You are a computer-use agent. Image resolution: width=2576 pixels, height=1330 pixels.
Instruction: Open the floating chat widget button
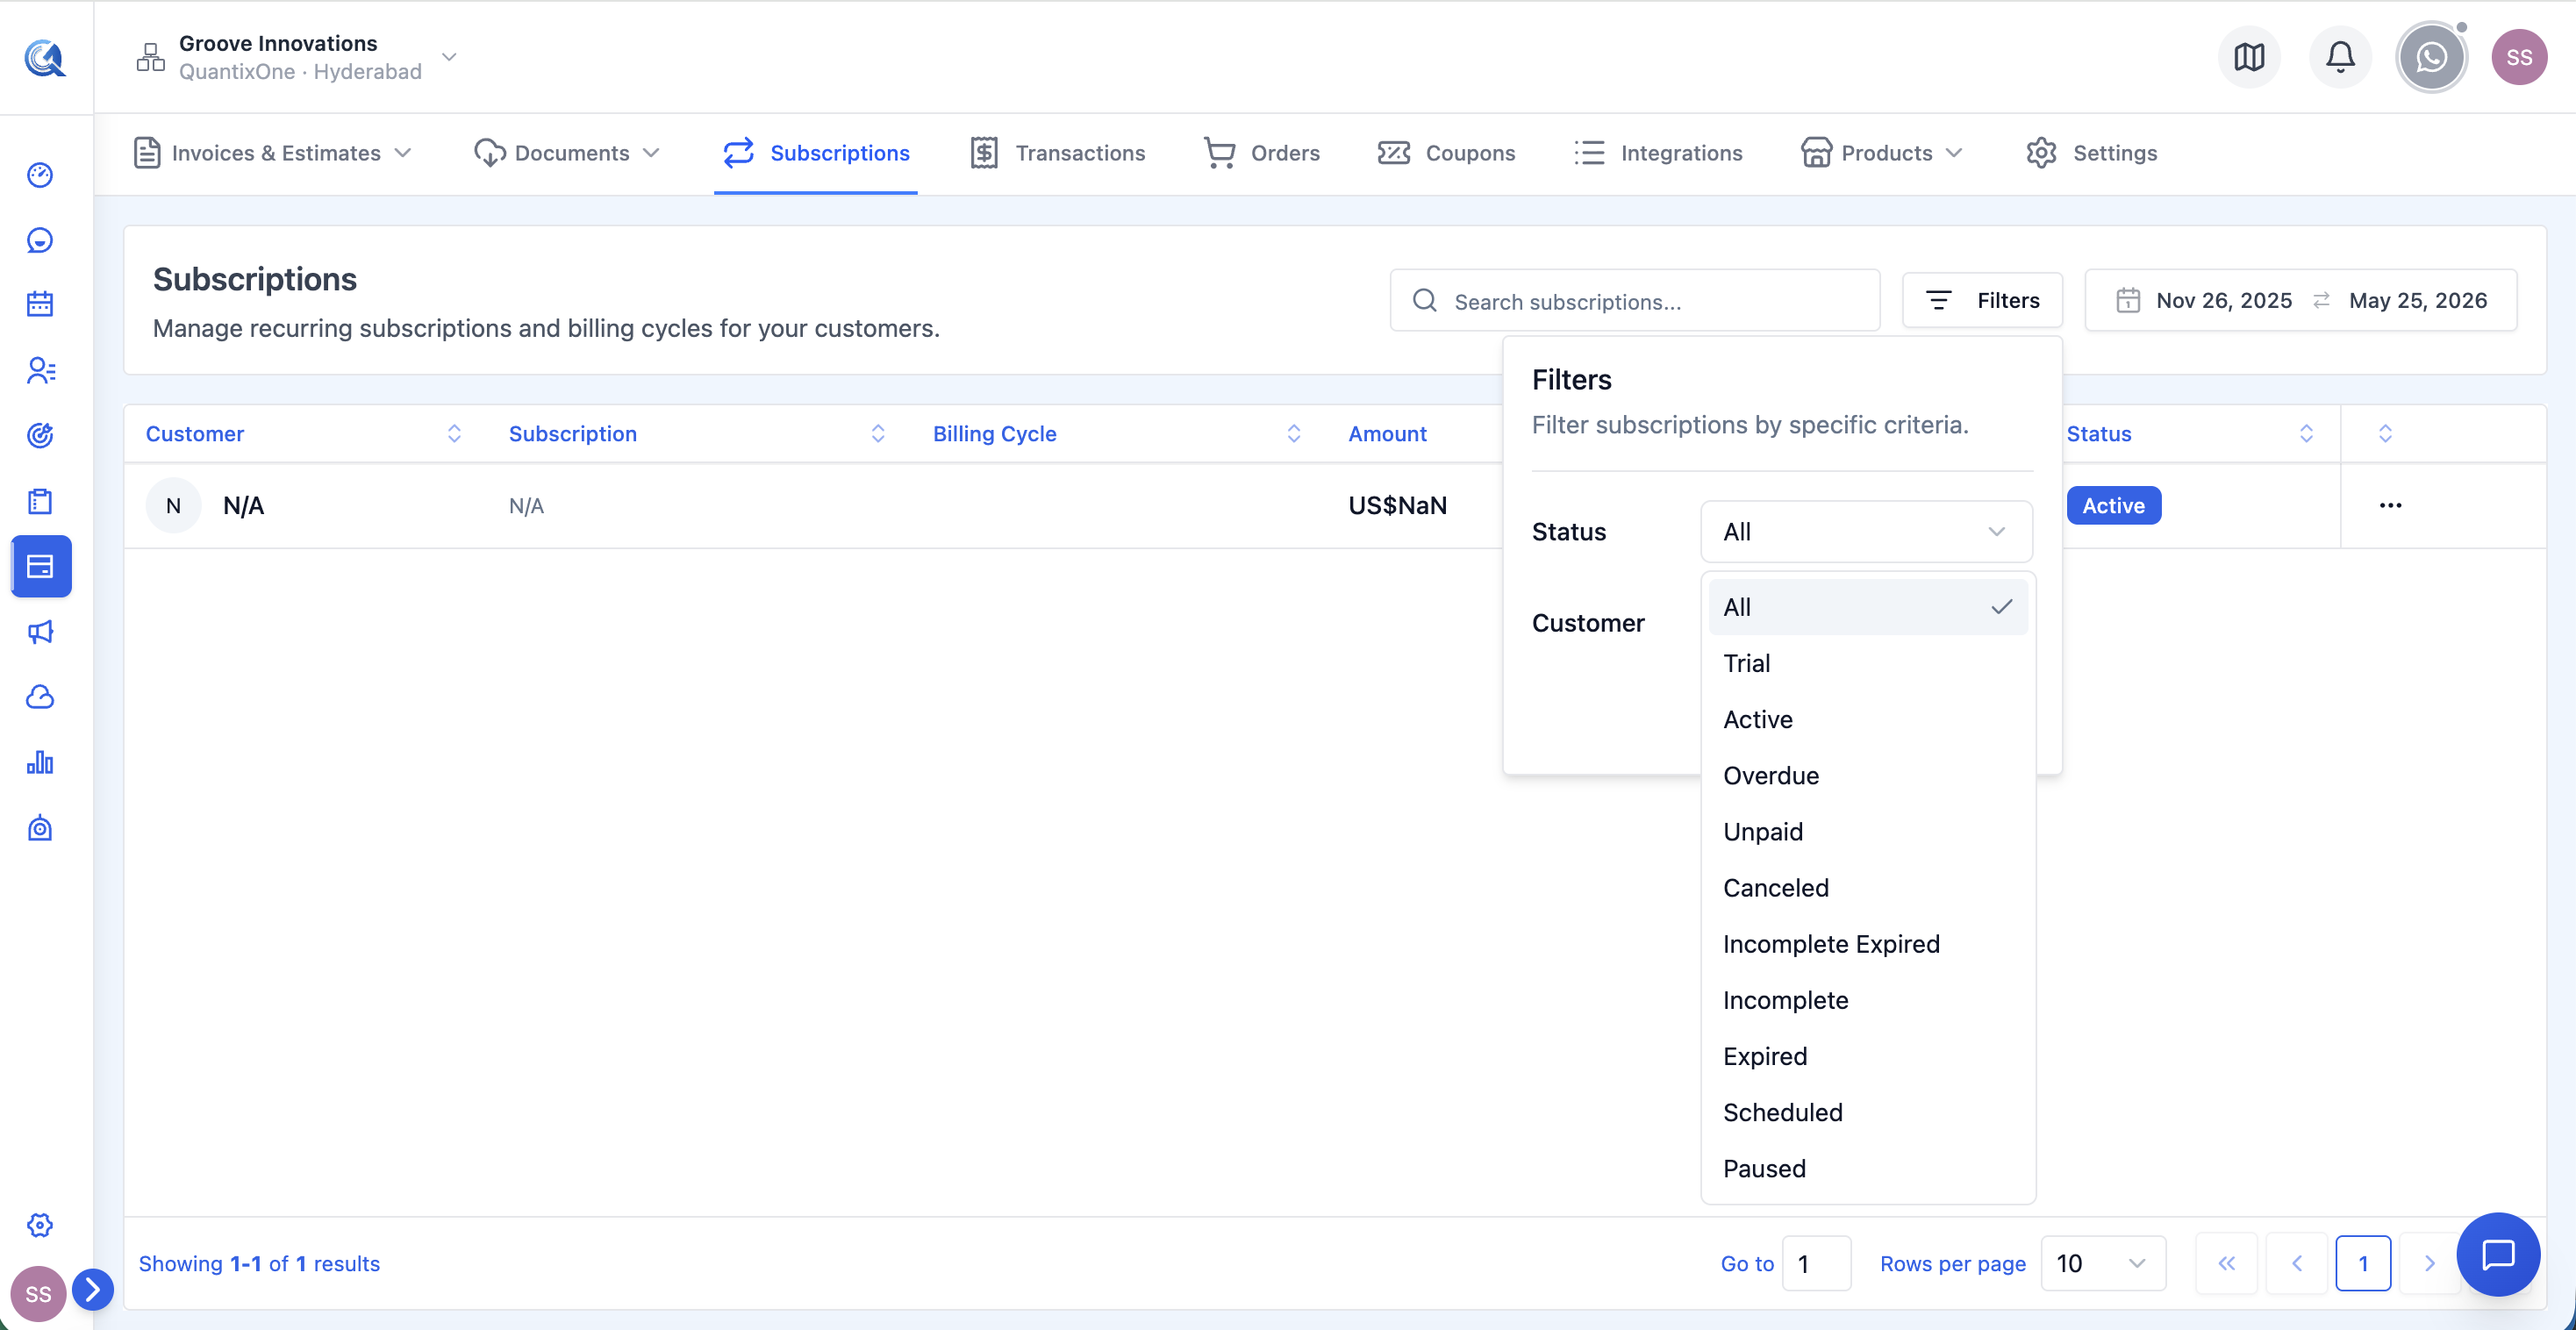click(2498, 1254)
